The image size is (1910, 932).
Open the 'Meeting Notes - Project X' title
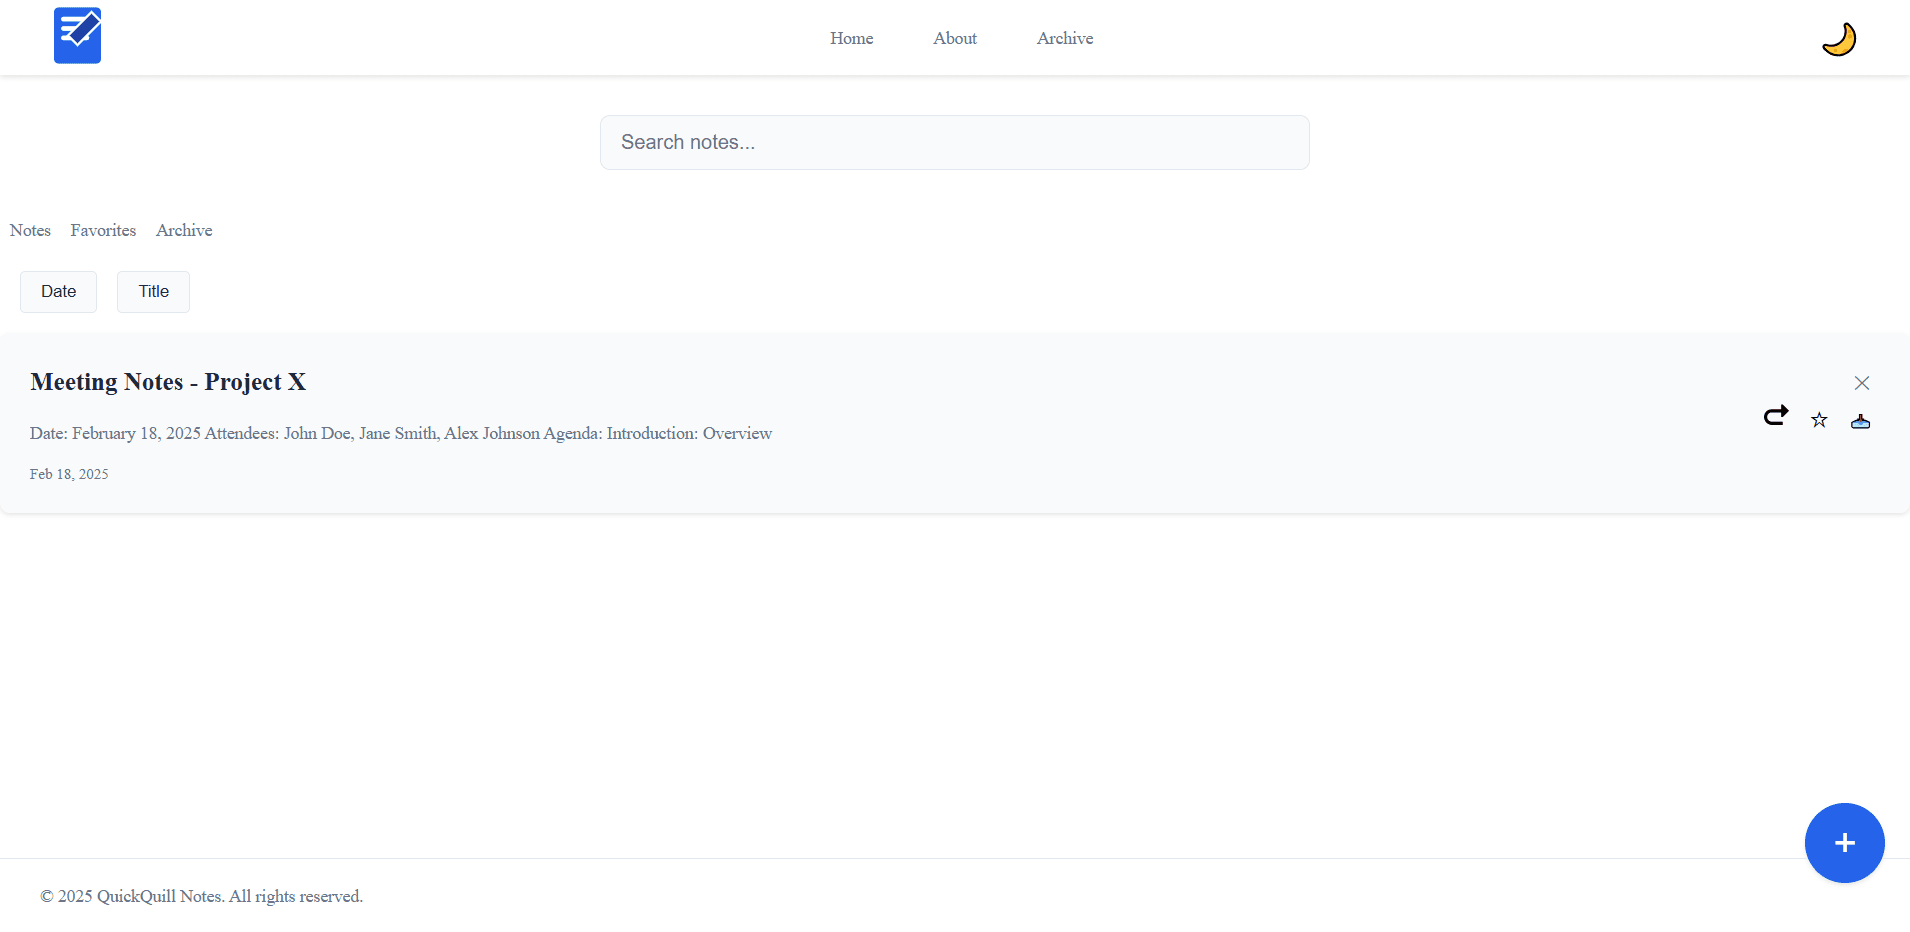[168, 382]
